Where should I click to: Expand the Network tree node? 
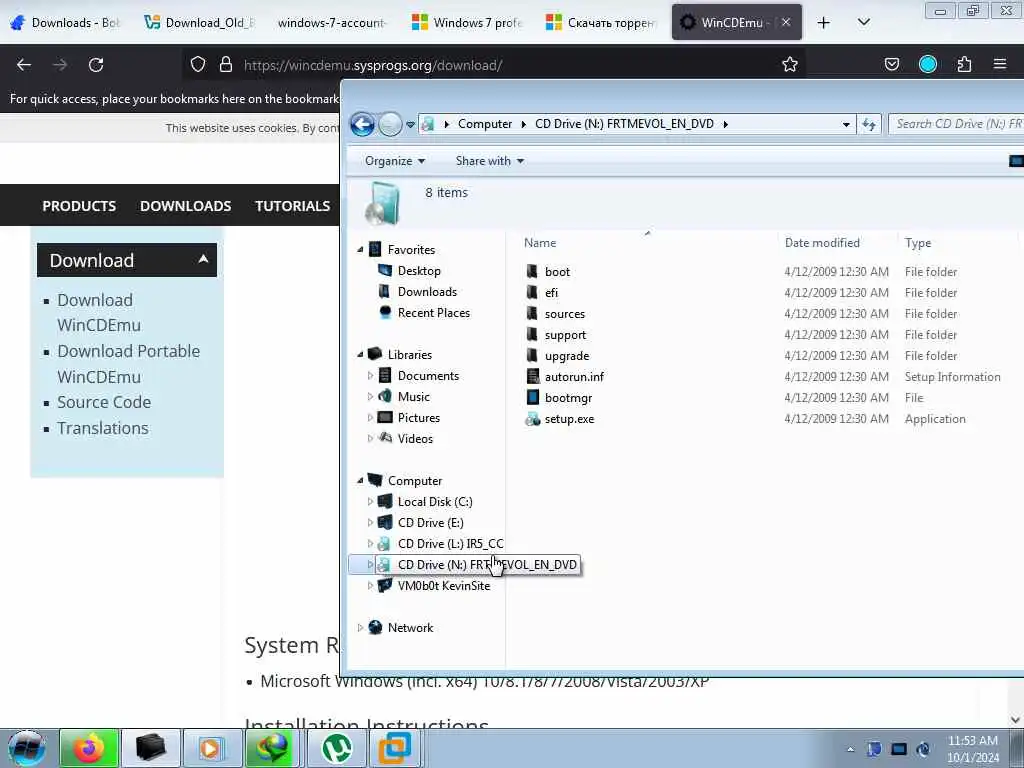tap(360, 628)
